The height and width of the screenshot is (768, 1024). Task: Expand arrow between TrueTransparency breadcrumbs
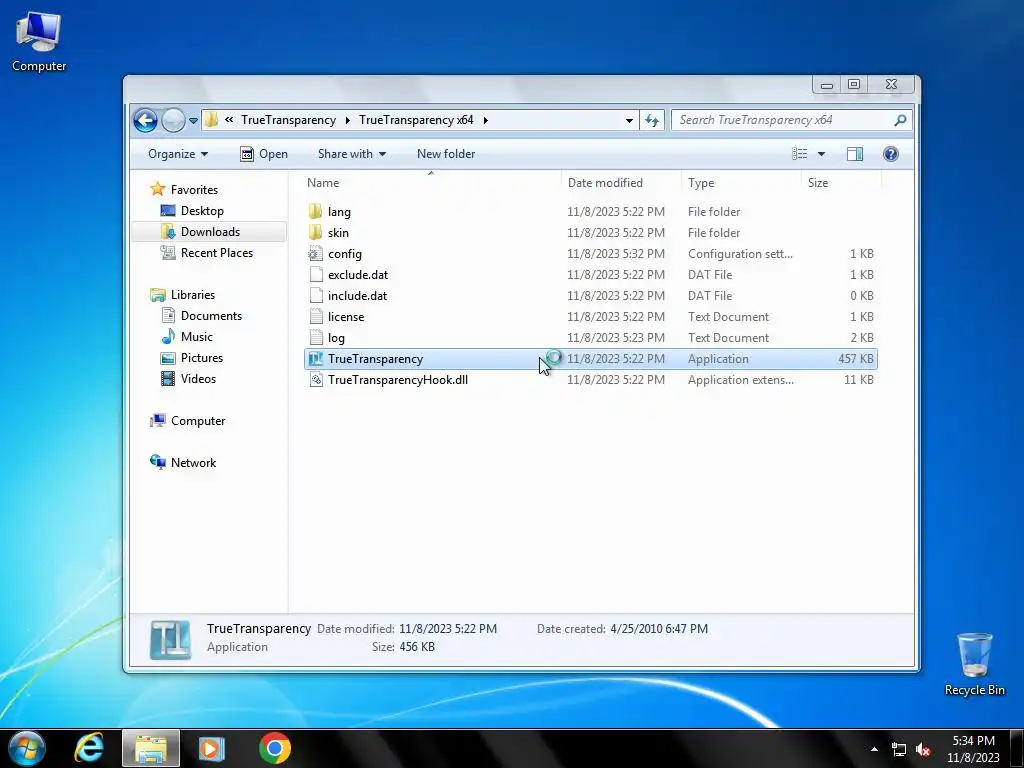tap(347, 120)
